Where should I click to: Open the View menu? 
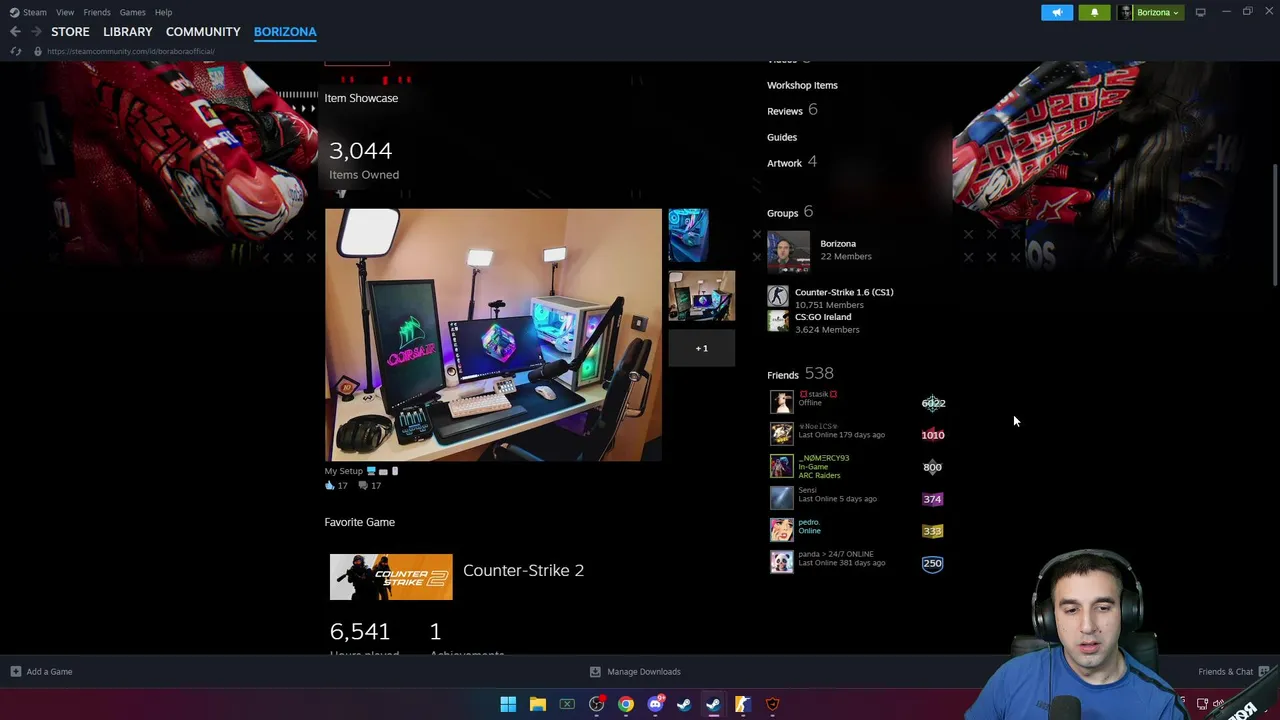65,12
